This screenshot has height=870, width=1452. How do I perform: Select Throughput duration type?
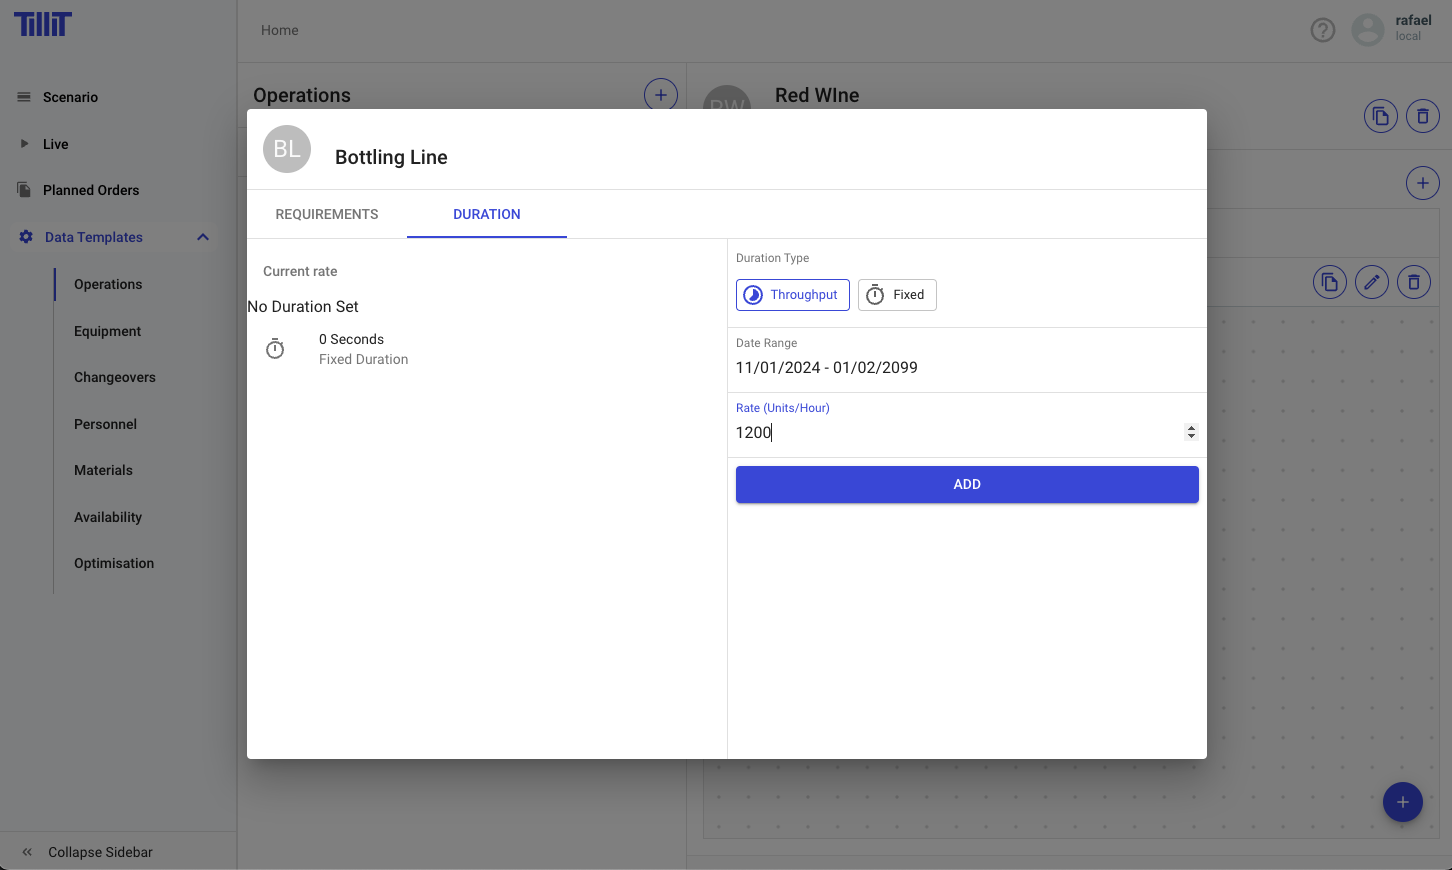pos(792,295)
